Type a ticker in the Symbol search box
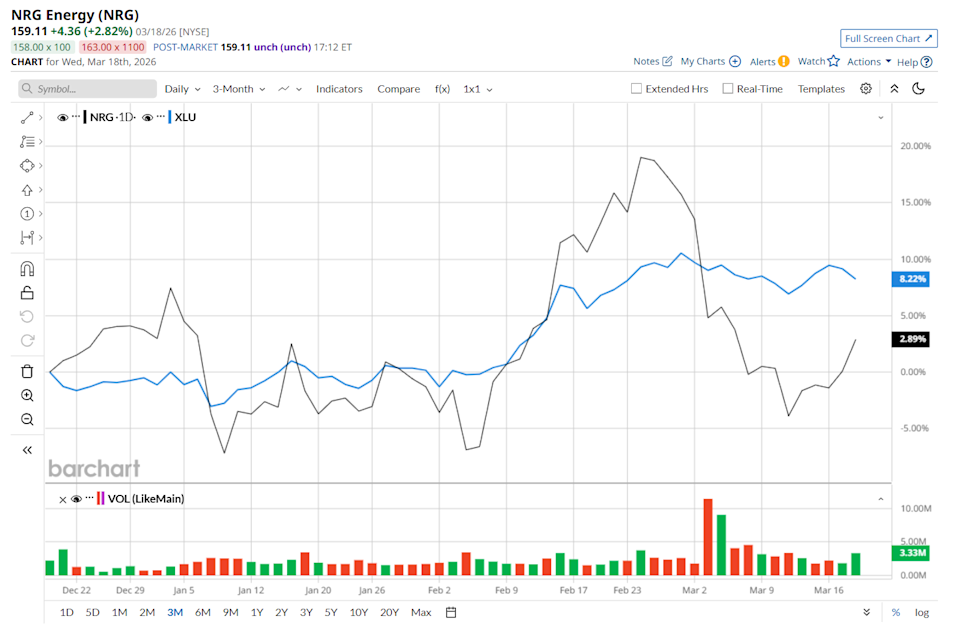The height and width of the screenshot is (636, 960). 87,89
